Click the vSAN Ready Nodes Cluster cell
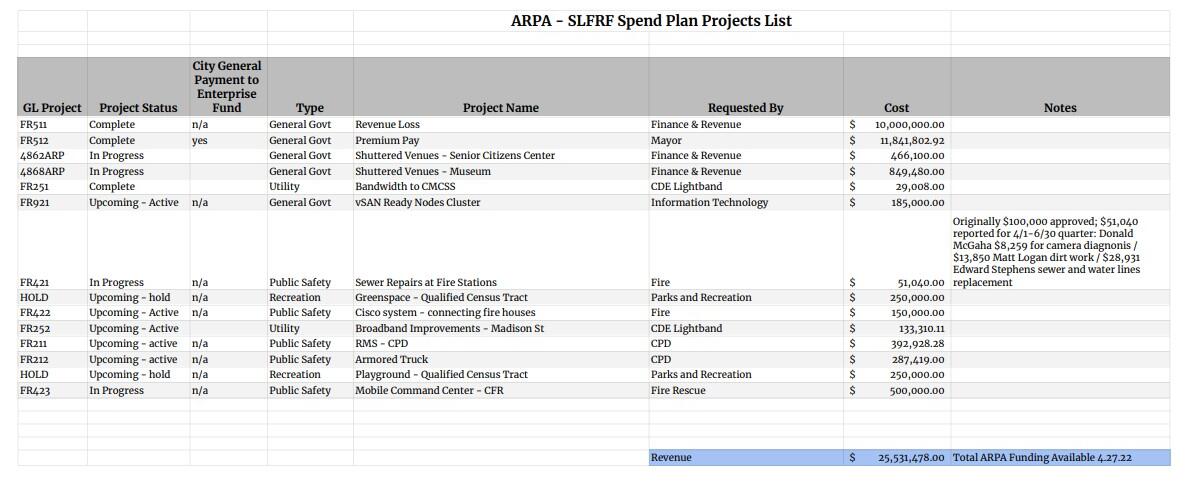The width and height of the screenshot is (1200, 483). click(417, 203)
